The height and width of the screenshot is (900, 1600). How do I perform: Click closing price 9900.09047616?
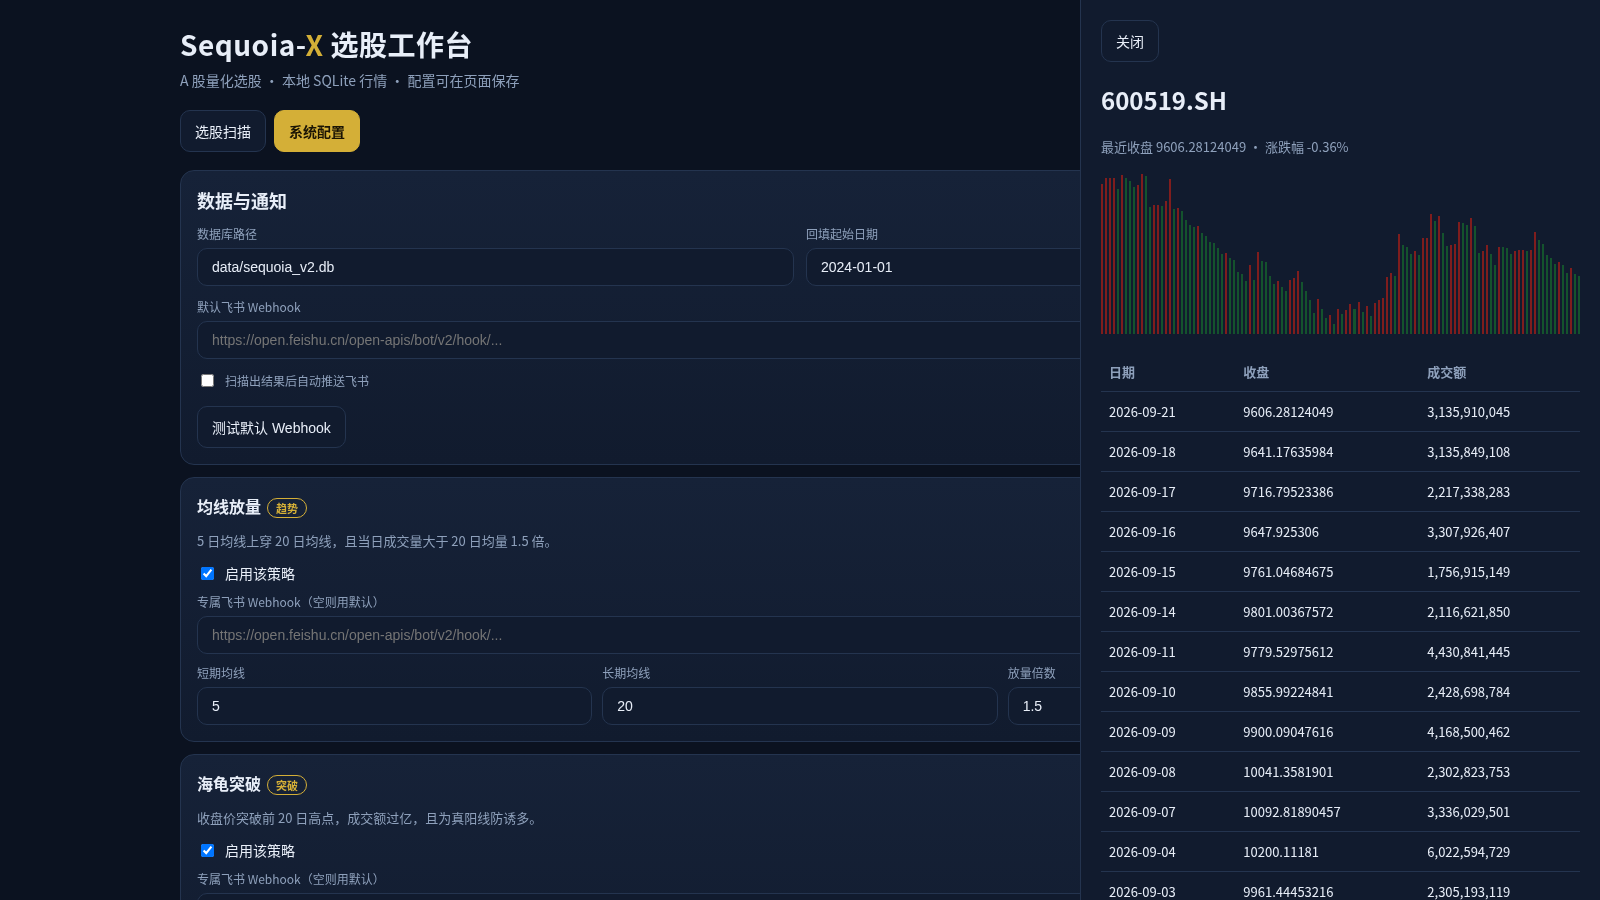click(x=1288, y=732)
